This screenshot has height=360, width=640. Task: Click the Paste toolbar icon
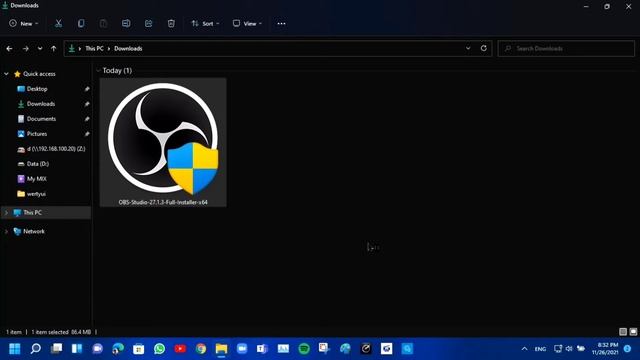click(103, 24)
